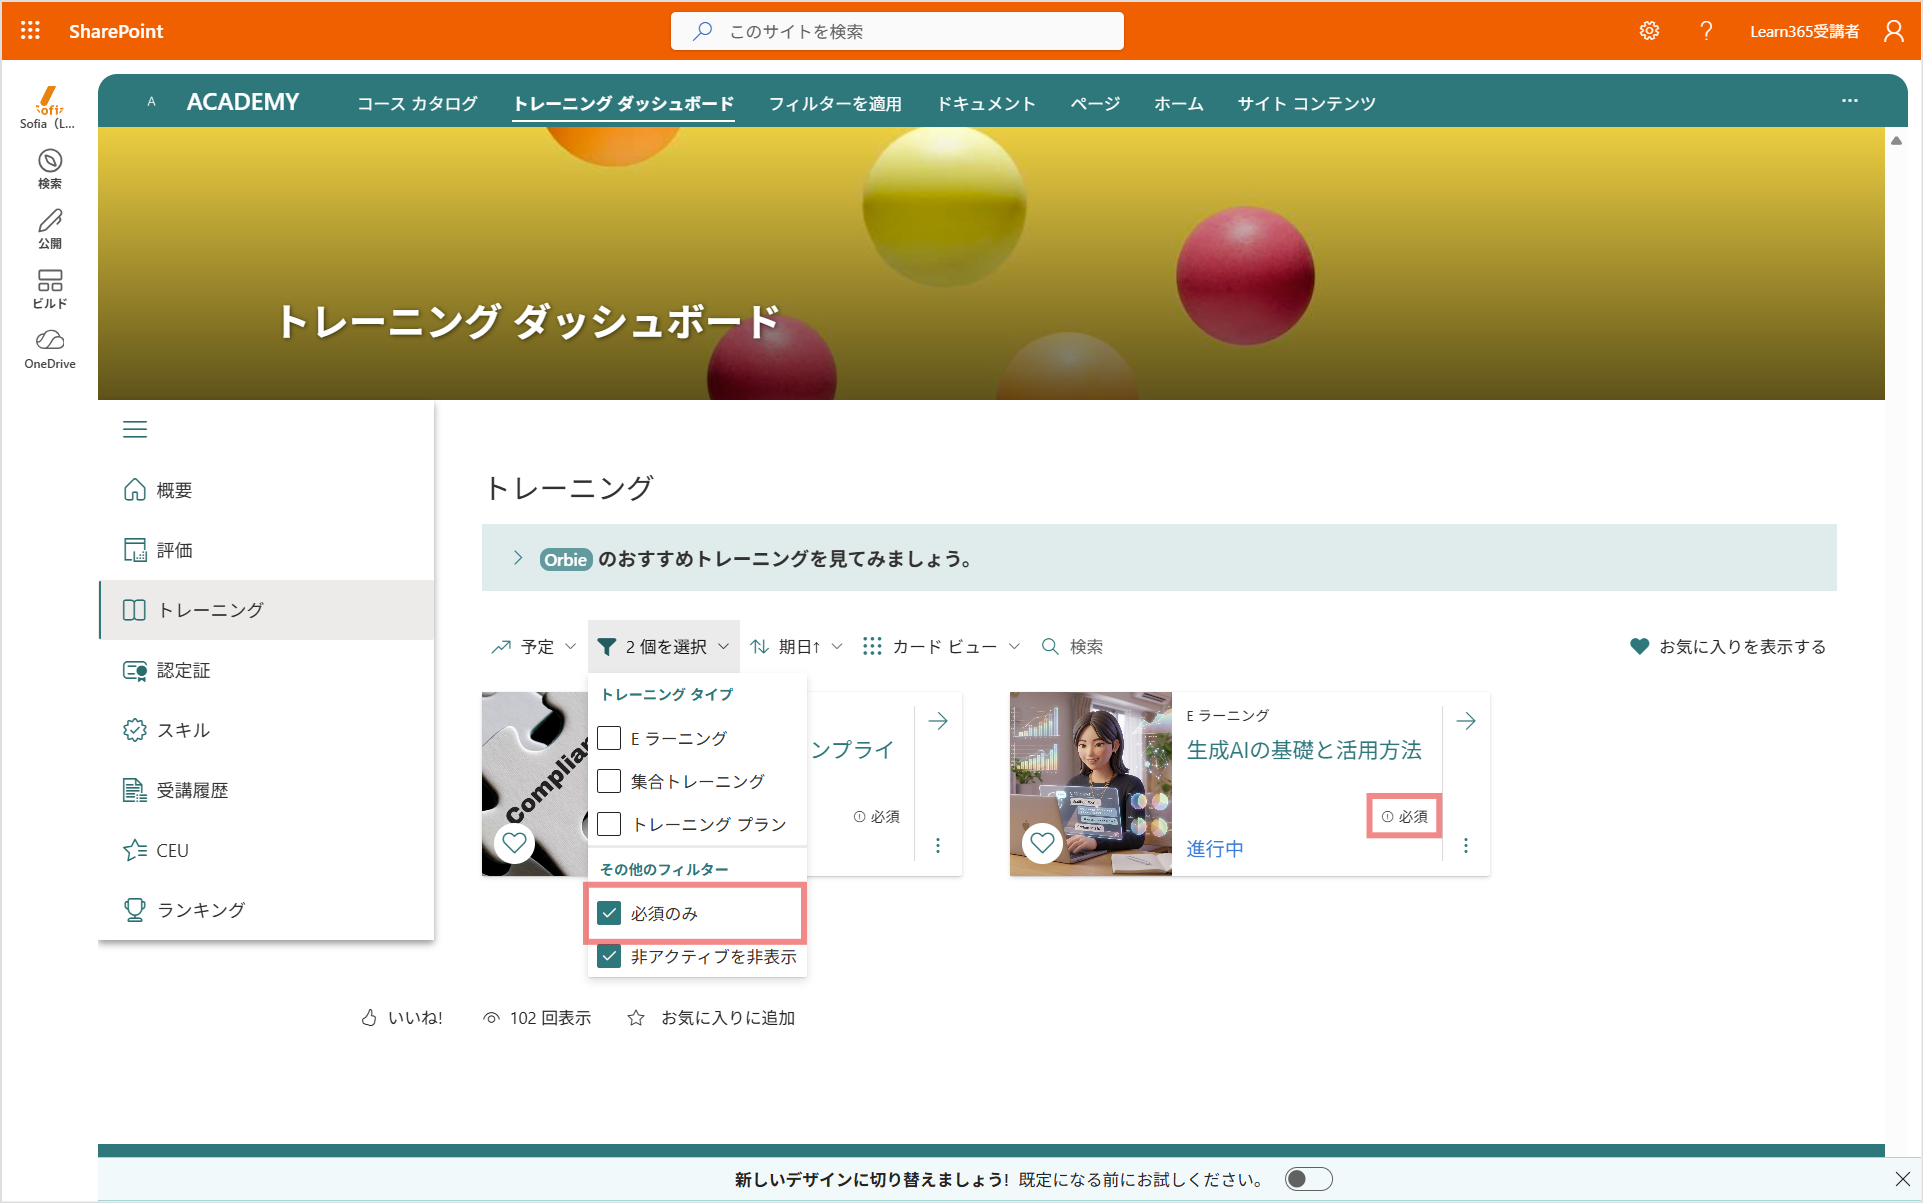Open the カード ビュー view dropdown
The image size is (1923, 1203).
941,647
